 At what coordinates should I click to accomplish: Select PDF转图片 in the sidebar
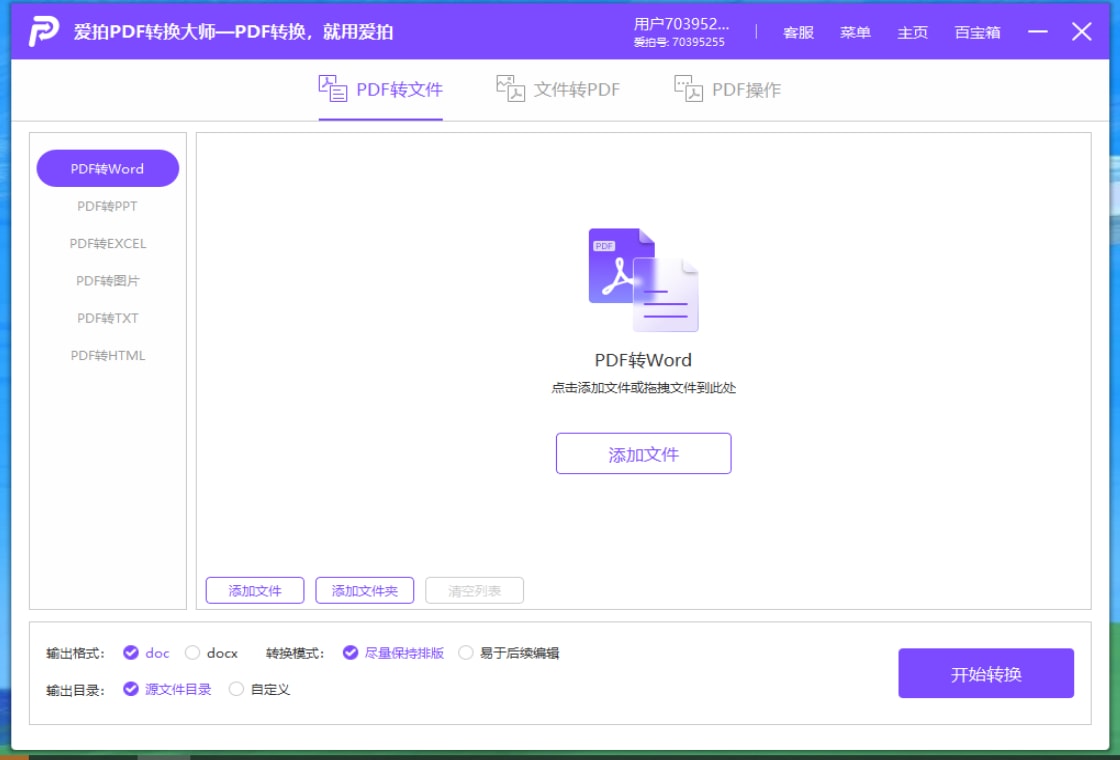coord(108,281)
